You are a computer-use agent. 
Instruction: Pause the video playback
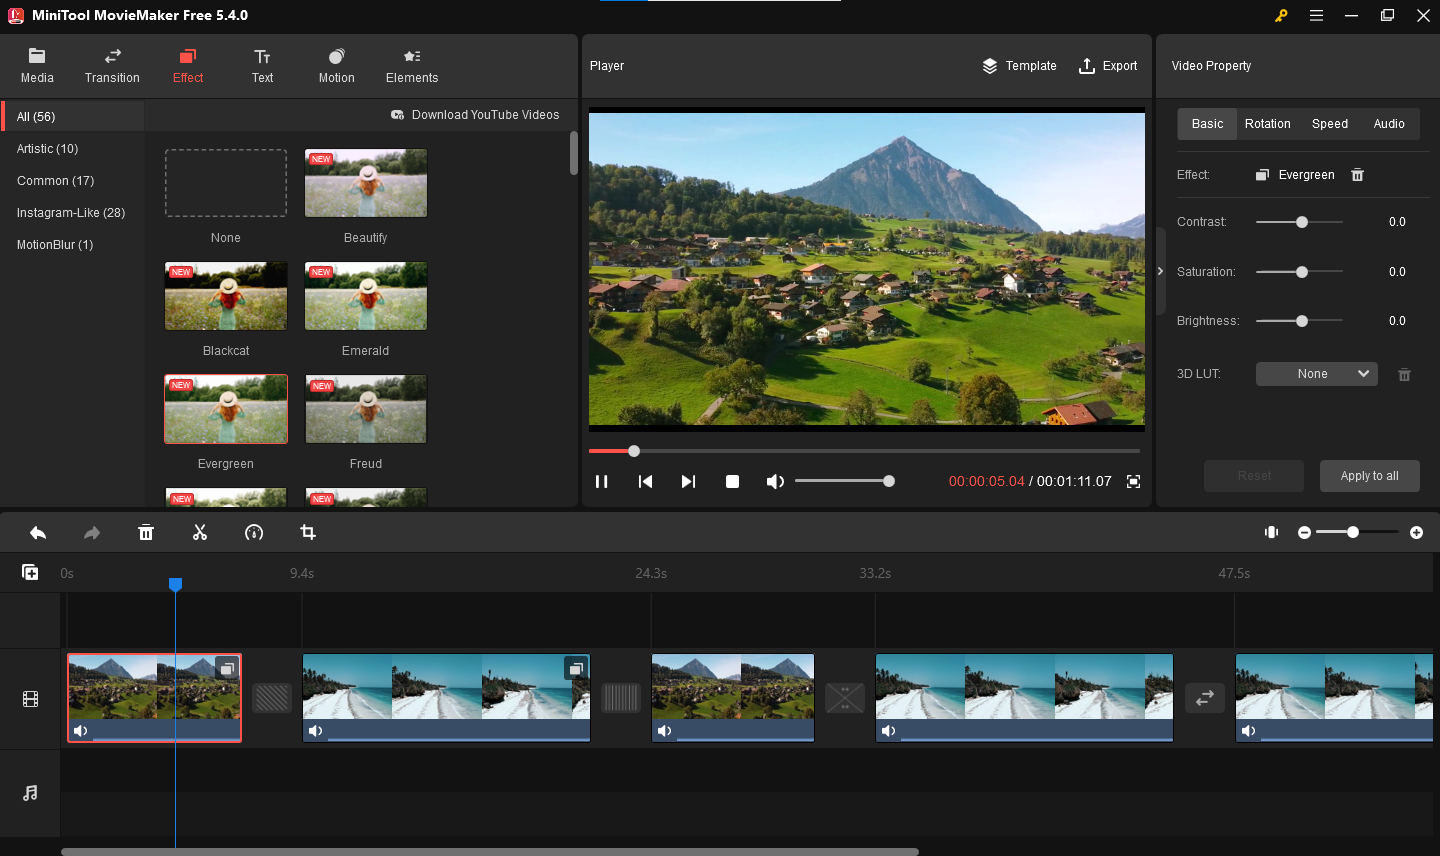coord(602,482)
